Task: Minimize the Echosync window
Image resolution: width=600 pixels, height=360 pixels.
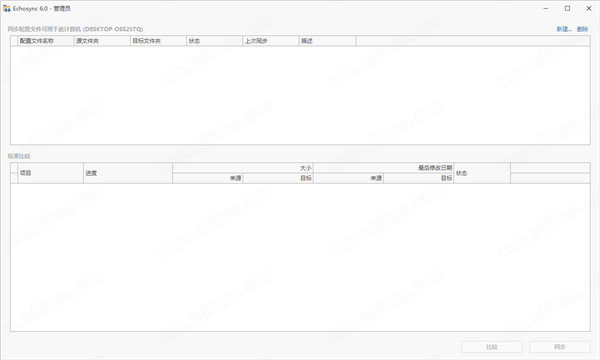Action: (x=546, y=8)
